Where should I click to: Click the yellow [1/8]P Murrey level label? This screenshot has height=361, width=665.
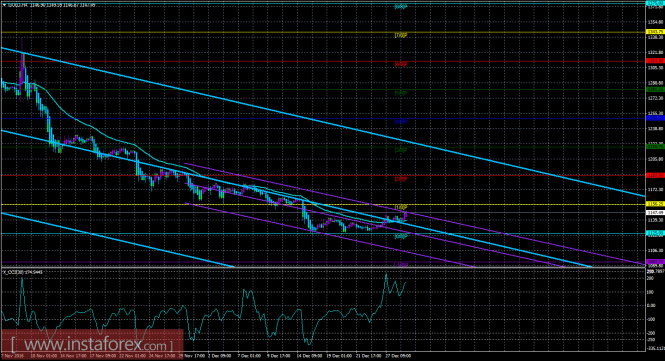pos(401,207)
